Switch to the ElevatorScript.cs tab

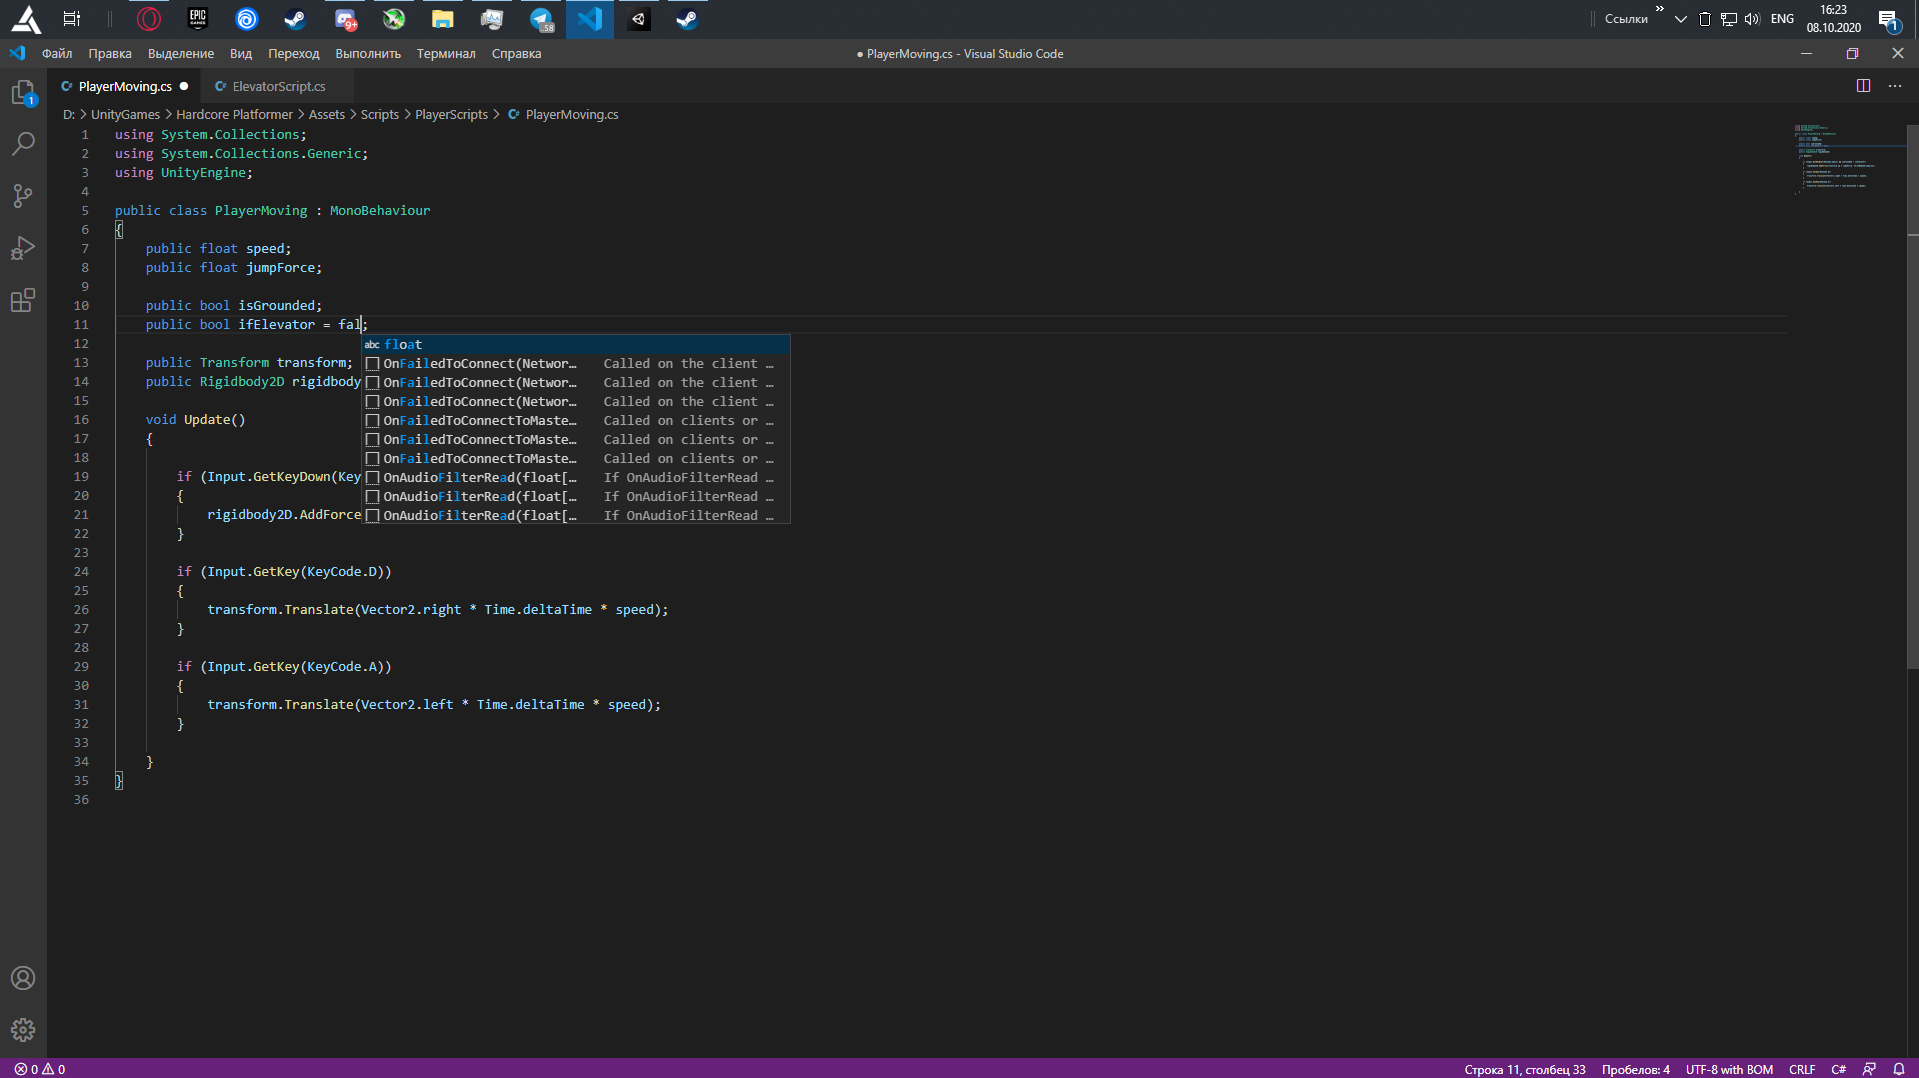[x=278, y=86]
